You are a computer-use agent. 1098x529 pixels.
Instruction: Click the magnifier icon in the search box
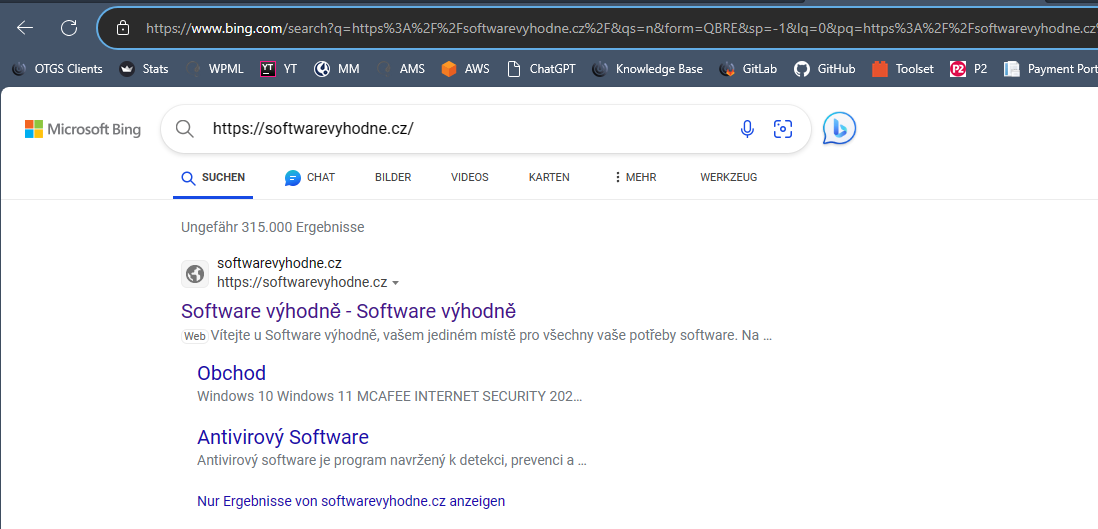point(184,129)
